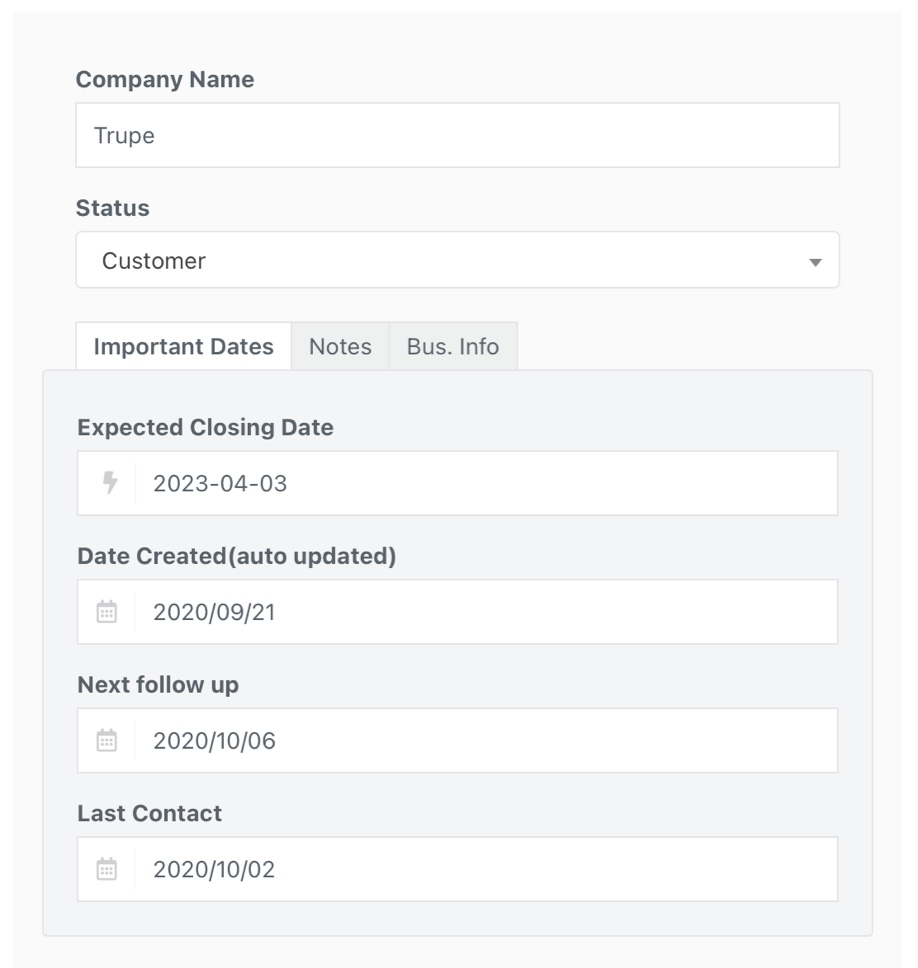This screenshot has width=918, height=968.
Task: Open the Status combo box showing Customer
Action: click(457, 260)
